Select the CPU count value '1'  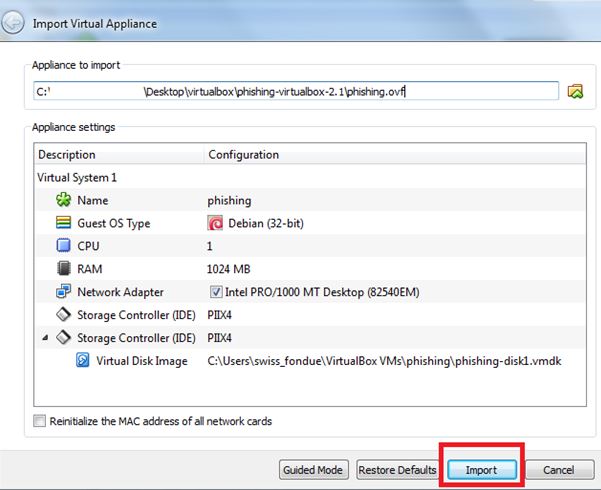pyautogui.click(x=210, y=246)
